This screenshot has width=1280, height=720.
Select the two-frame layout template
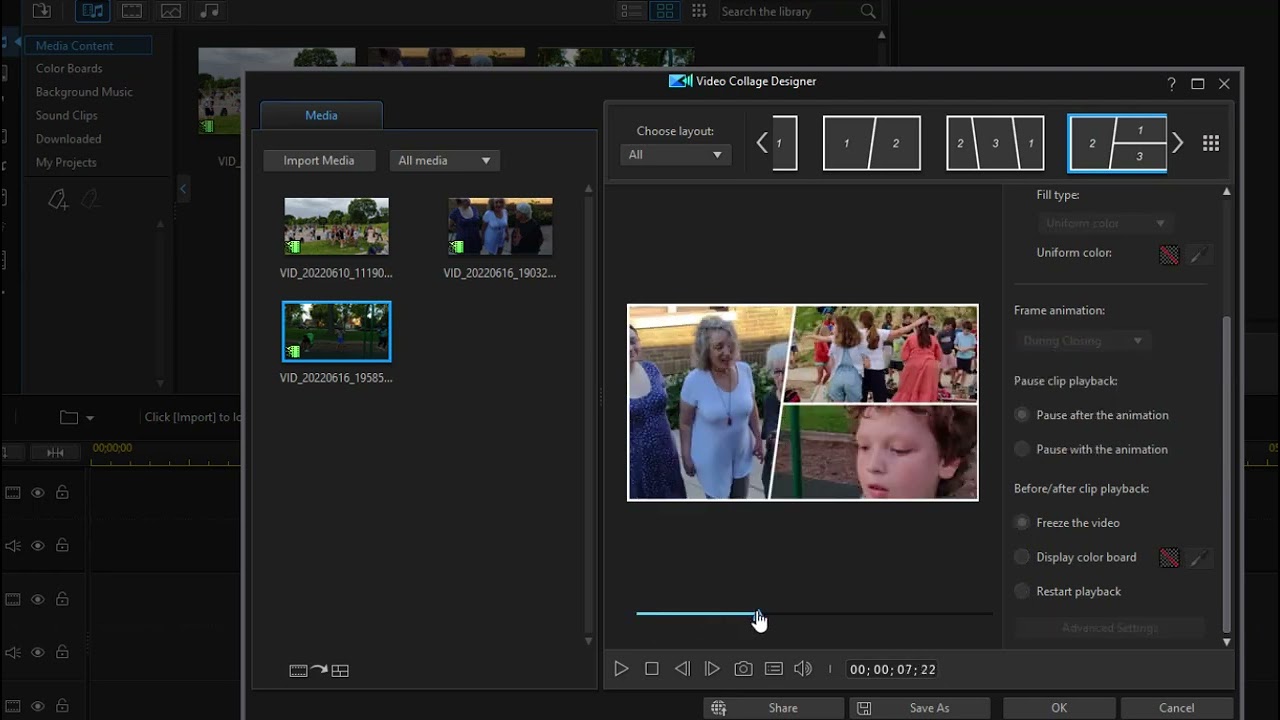871,143
